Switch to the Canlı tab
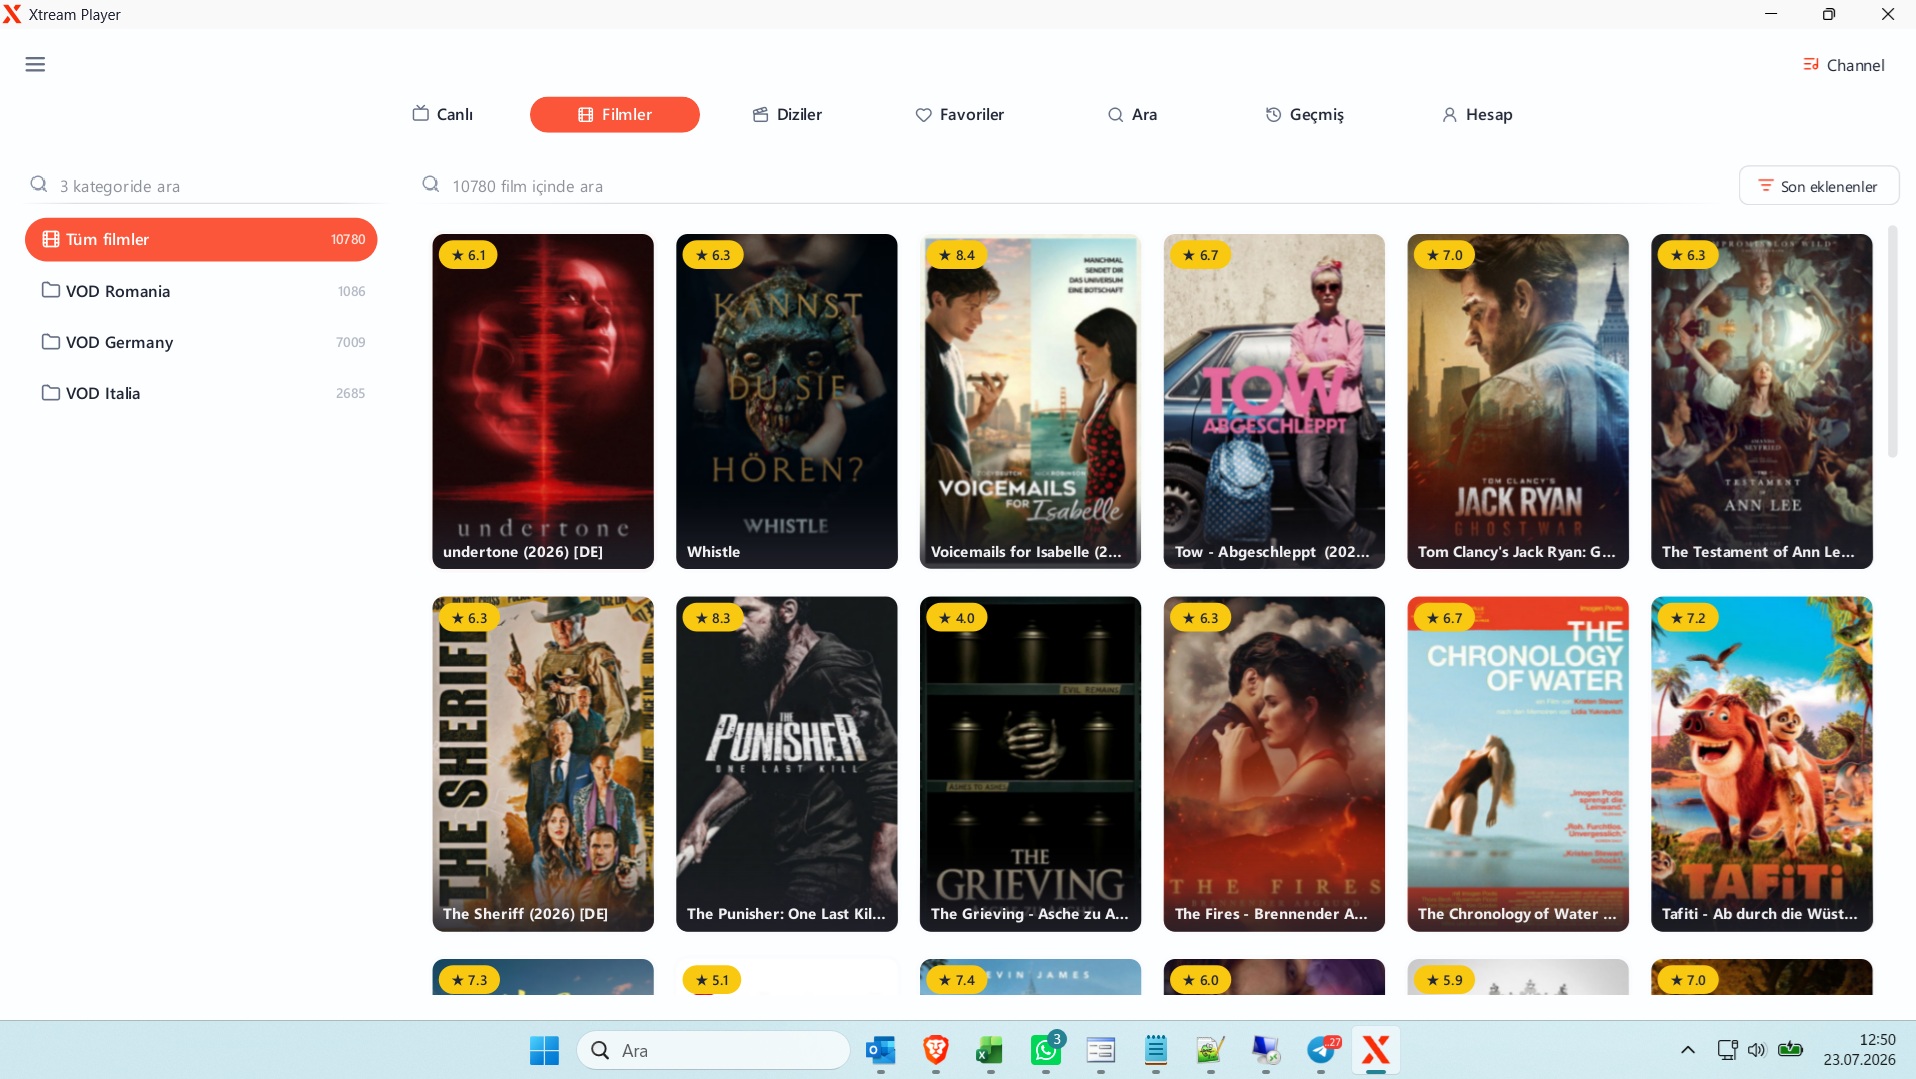This screenshot has height=1079, width=1916. tap(443, 115)
